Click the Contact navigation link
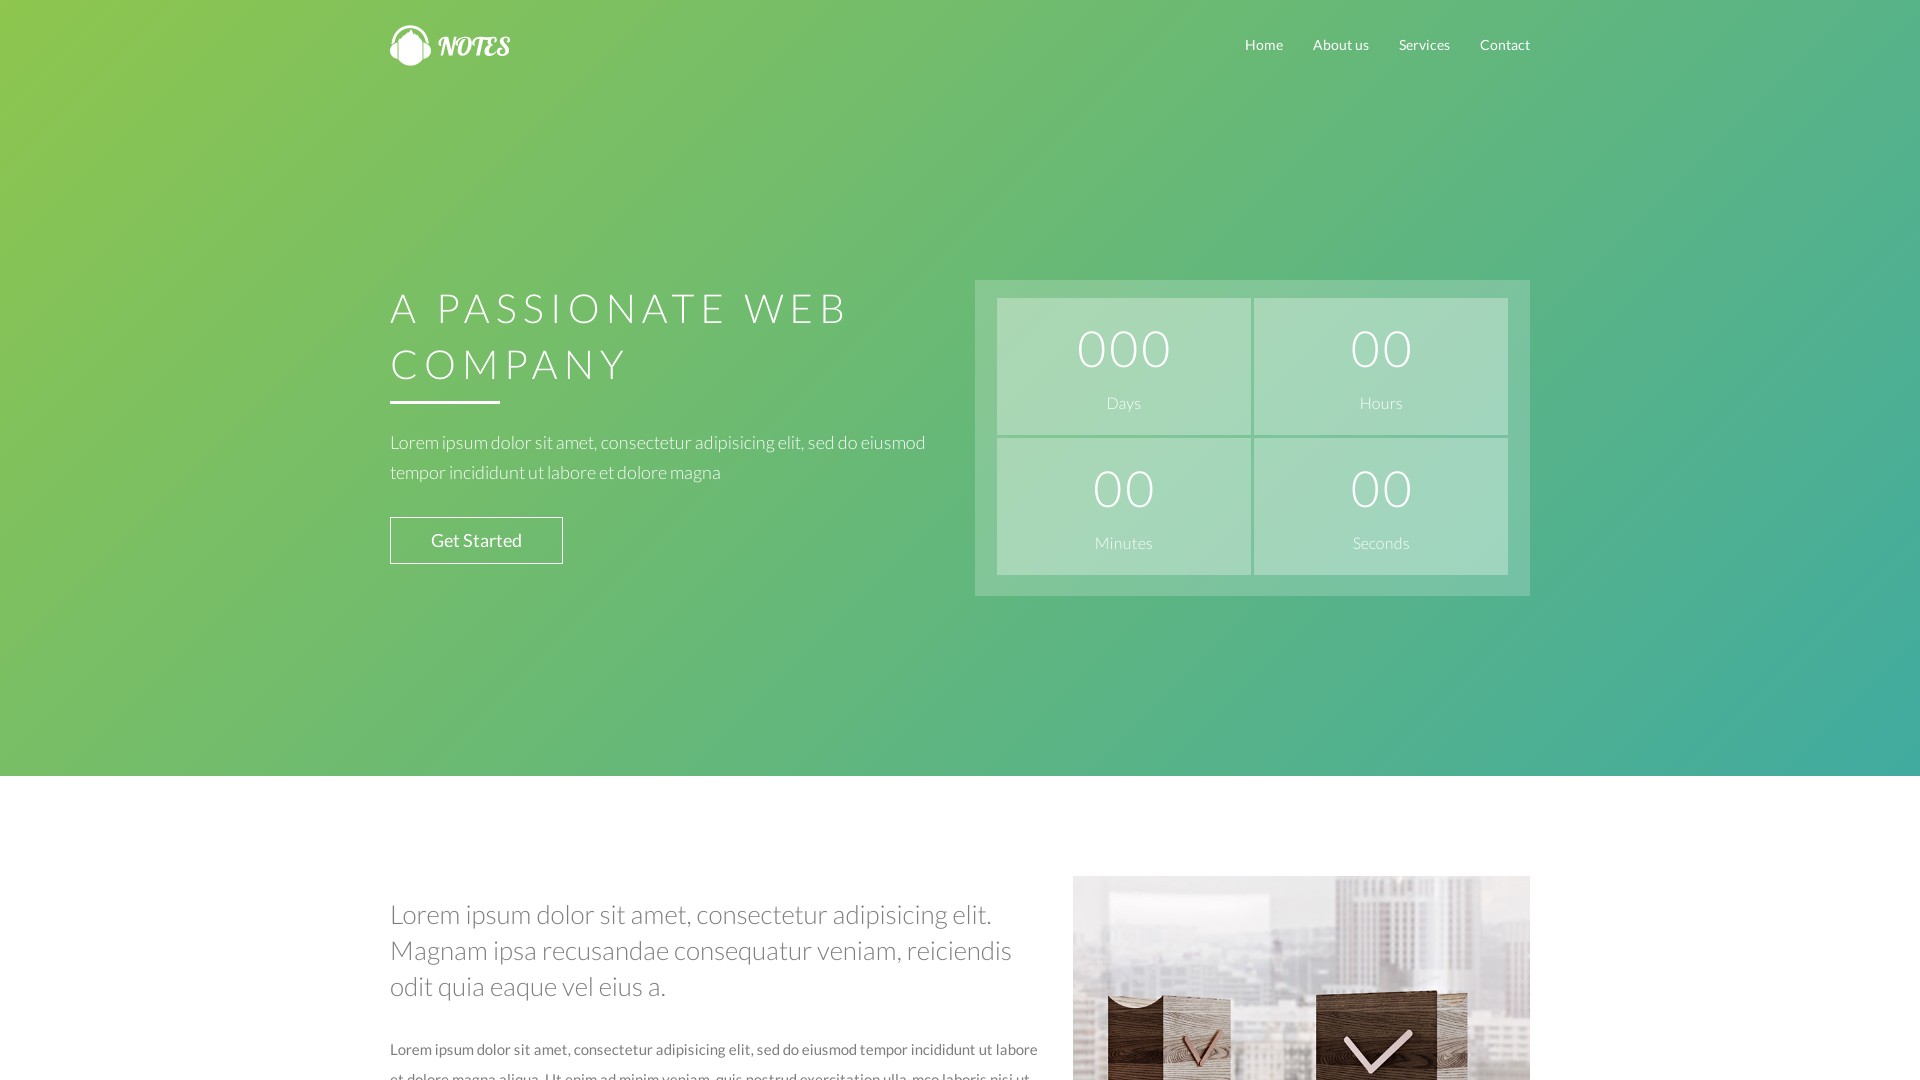Viewport: 1920px width, 1080px height. click(1503, 44)
